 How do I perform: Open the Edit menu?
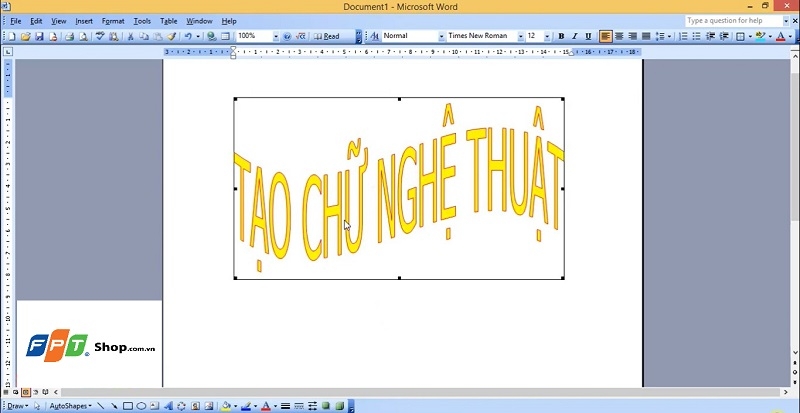tap(36, 21)
